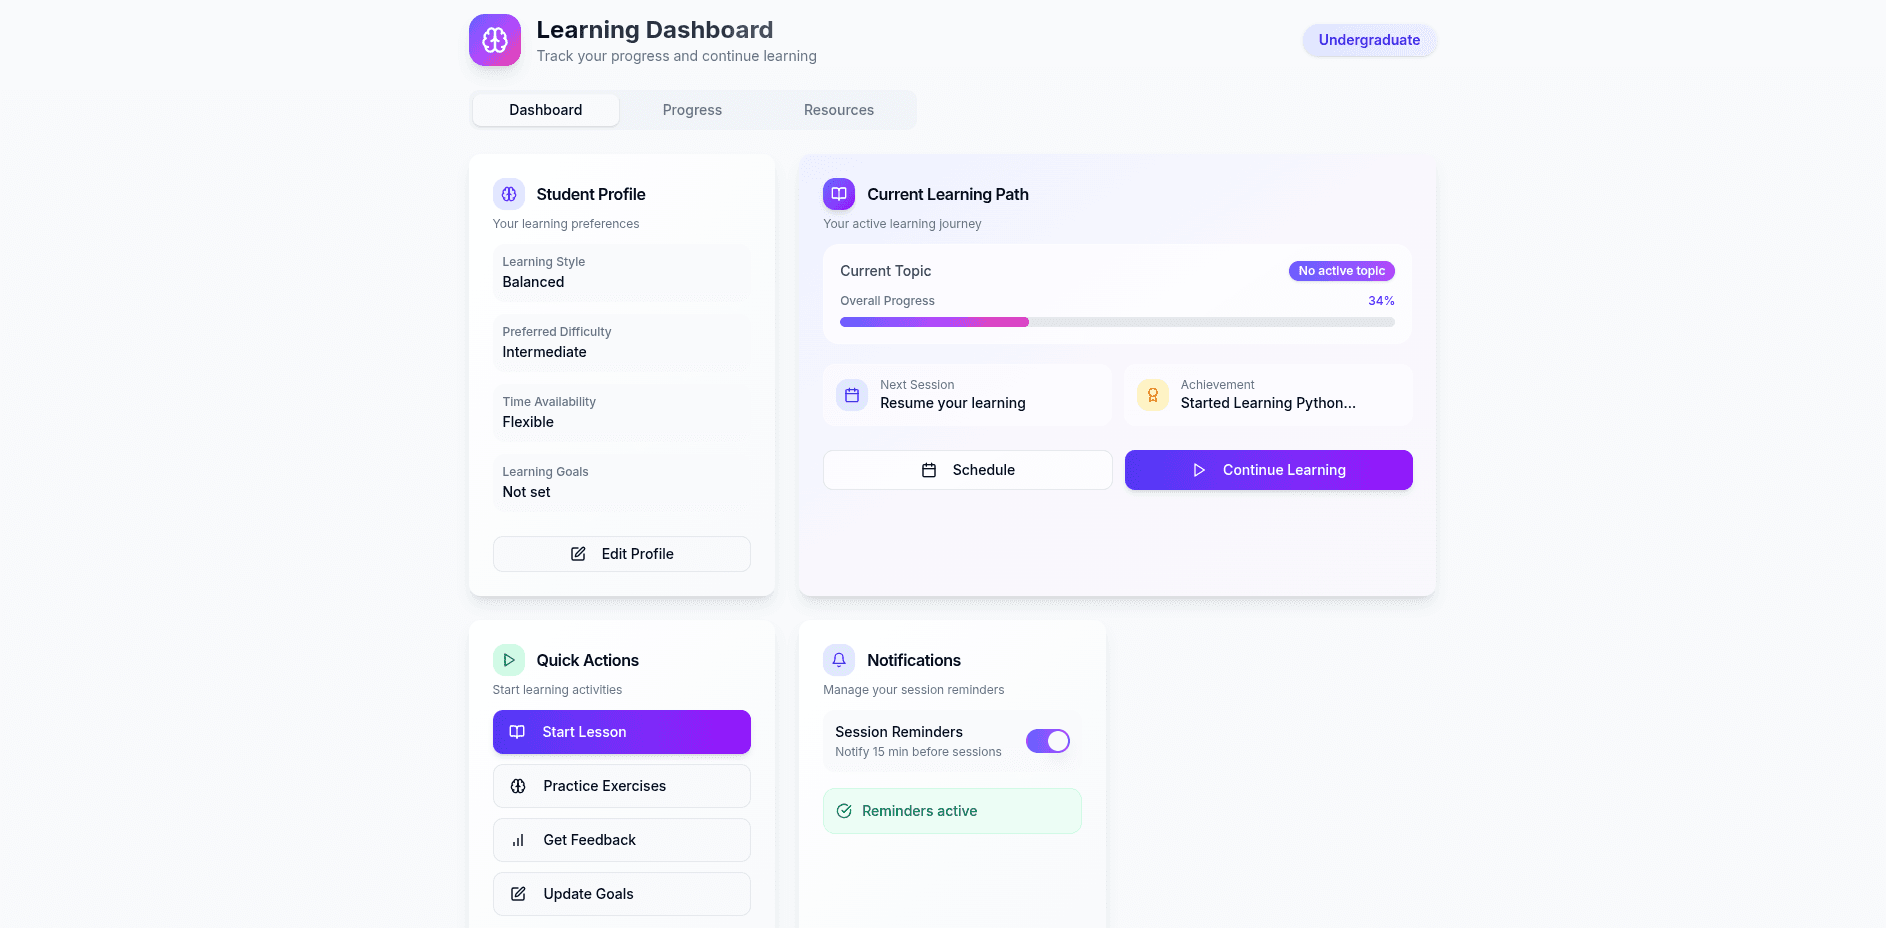
Task: Open the Schedule dialog
Action: coord(966,470)
